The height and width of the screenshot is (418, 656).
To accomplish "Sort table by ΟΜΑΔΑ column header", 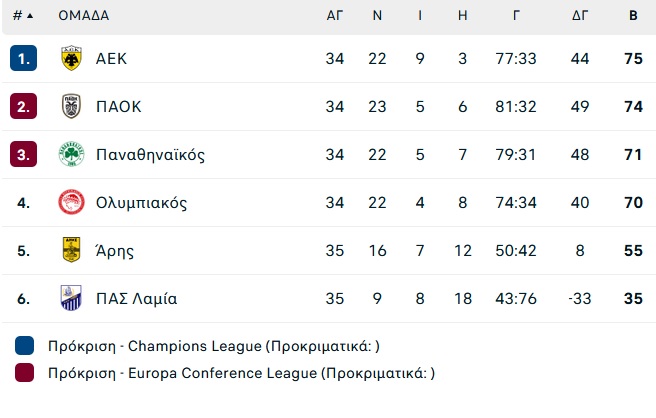I will pos(84,15).
